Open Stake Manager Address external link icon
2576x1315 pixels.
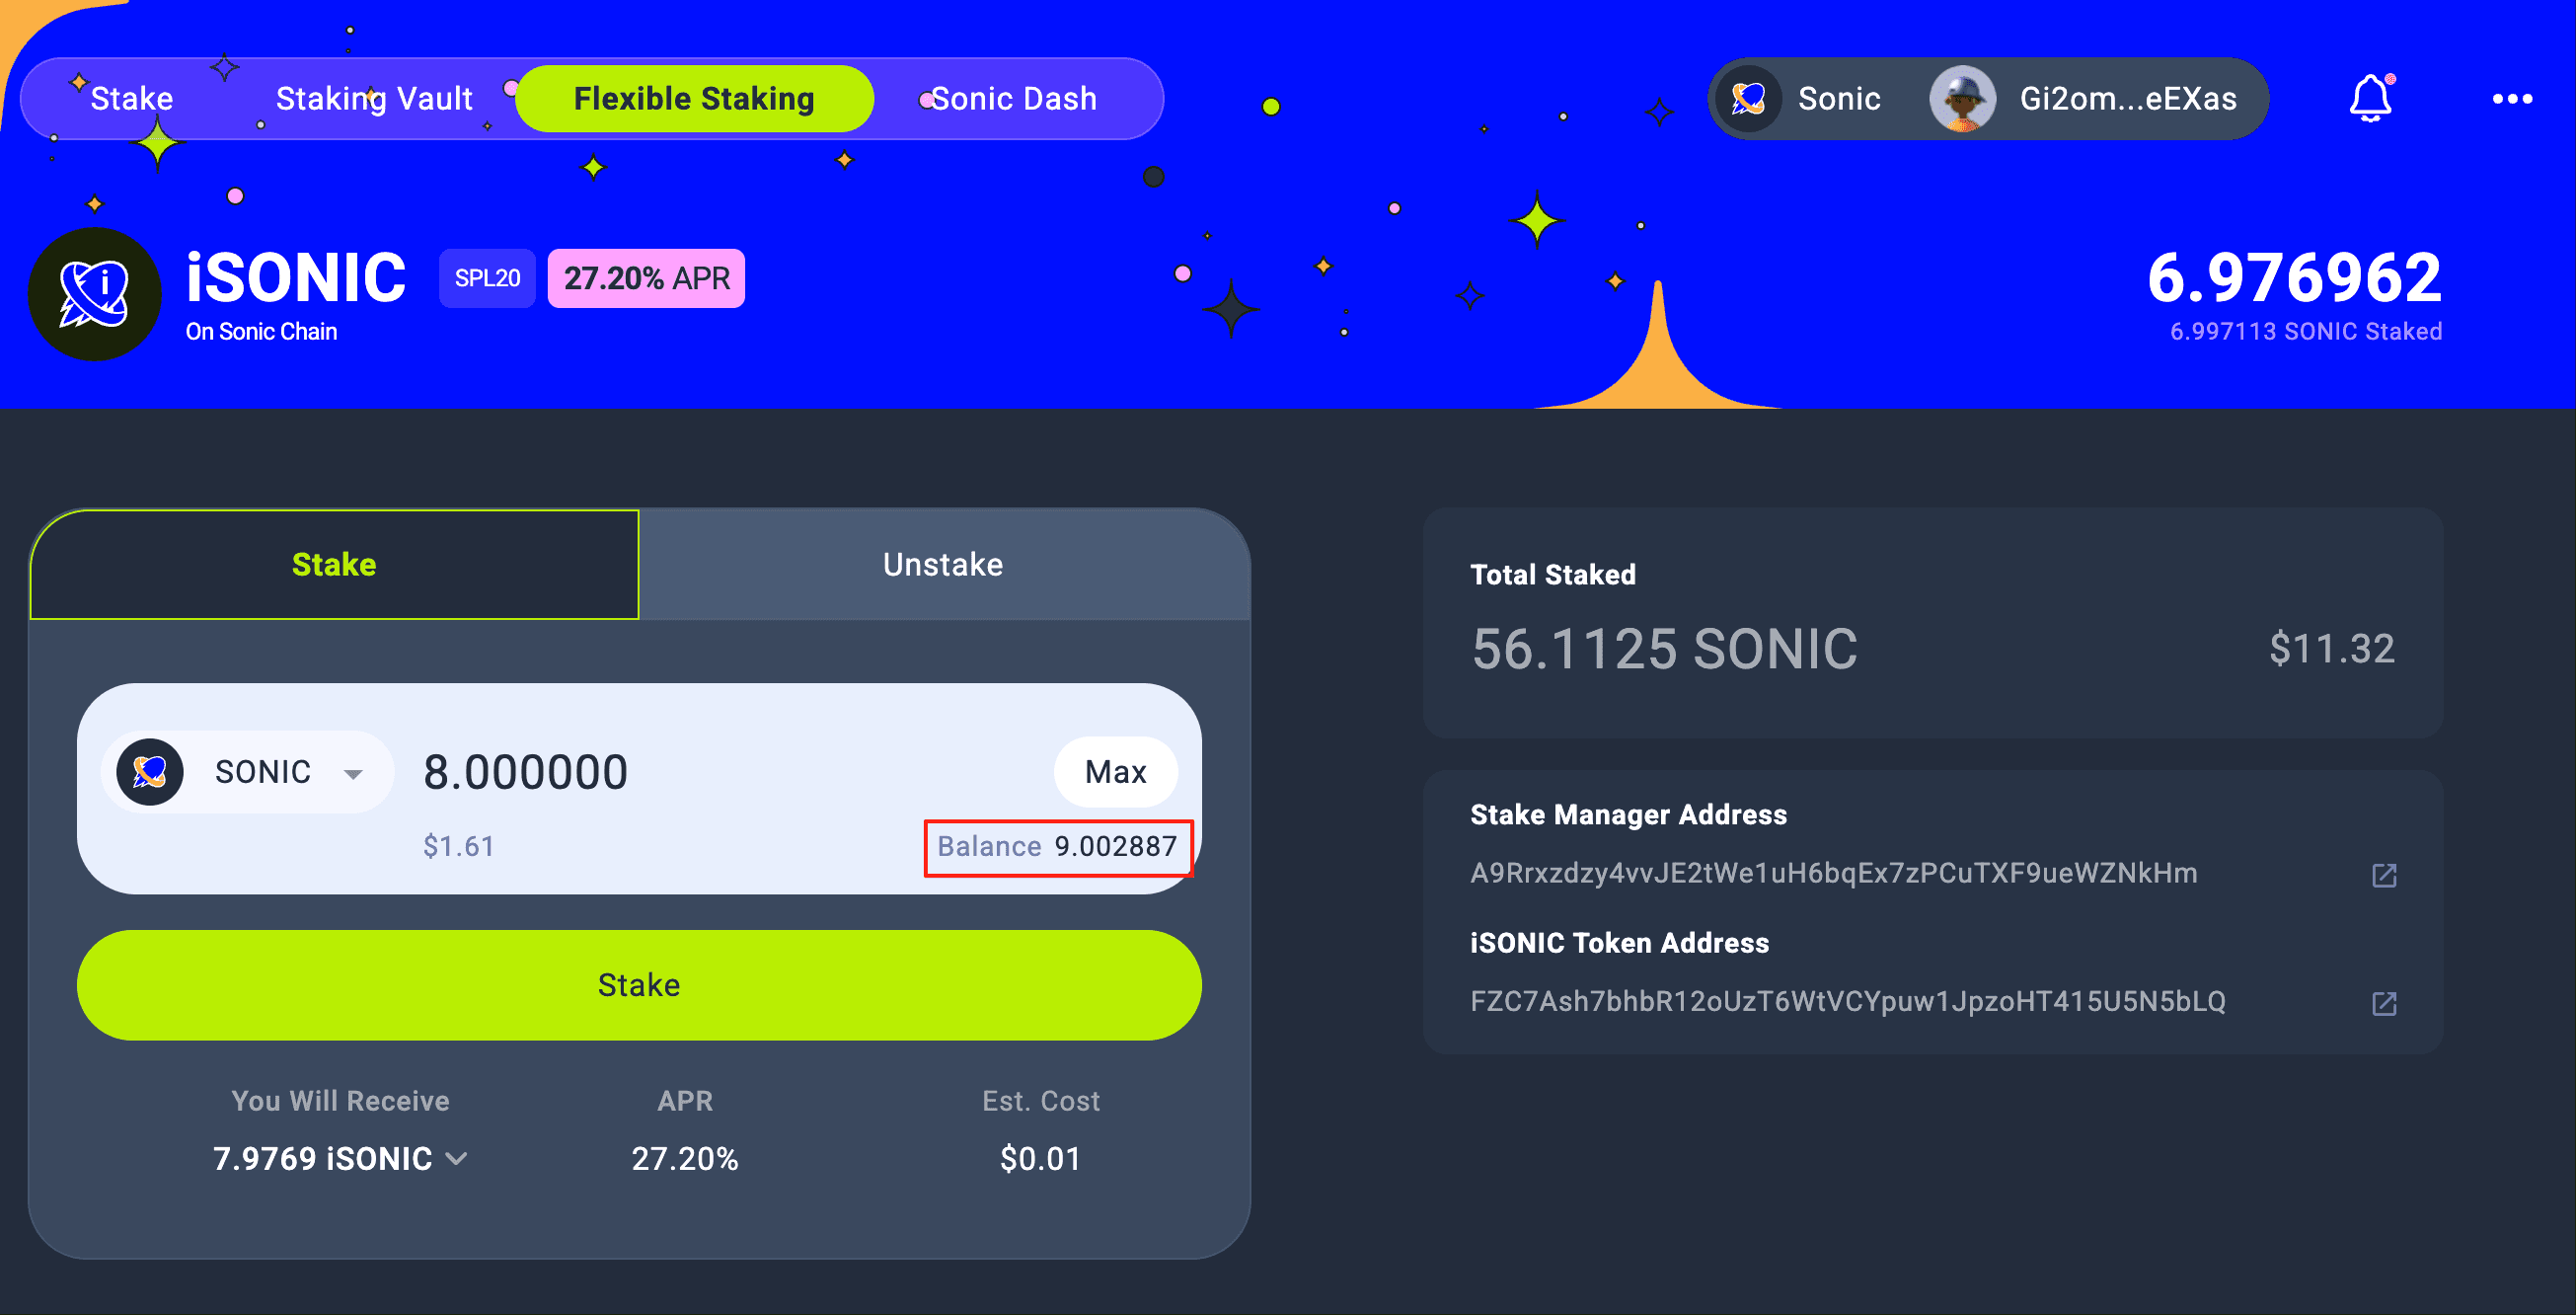[2383, 875]
